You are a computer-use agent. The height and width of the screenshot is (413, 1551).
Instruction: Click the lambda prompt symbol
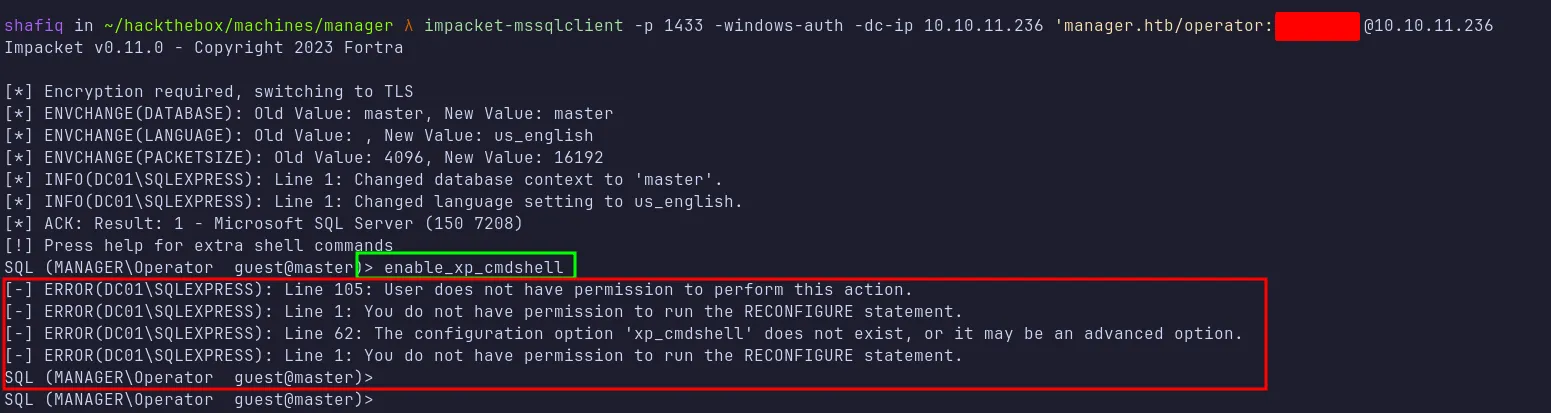pos(409,25)
